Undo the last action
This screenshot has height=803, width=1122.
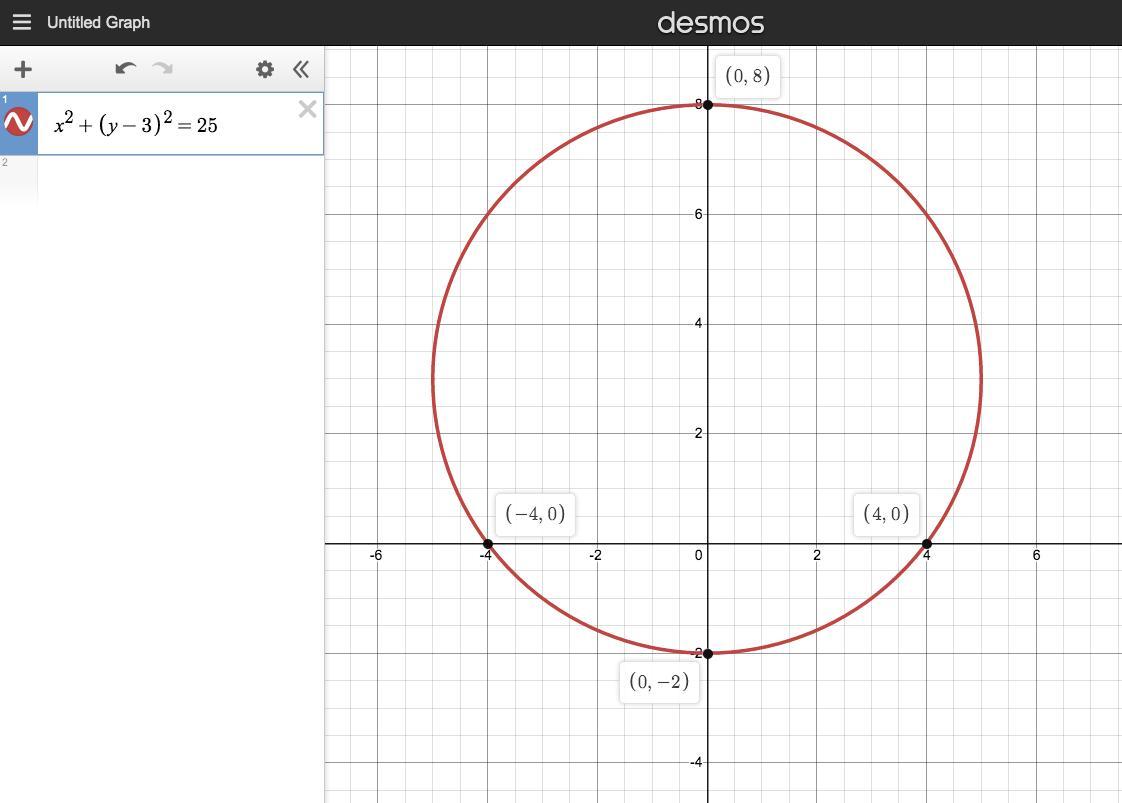pyautogui.click(x=125, y=69)
